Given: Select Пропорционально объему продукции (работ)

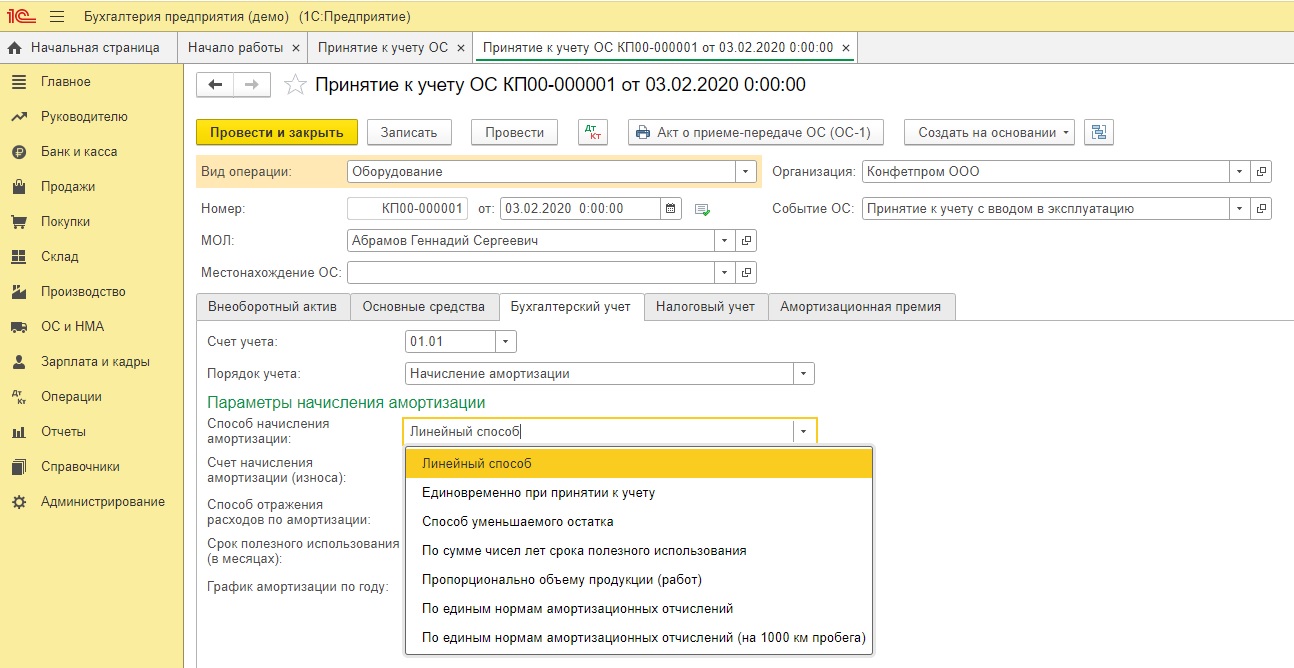Looking at the screenshot, I should point(639,580).
